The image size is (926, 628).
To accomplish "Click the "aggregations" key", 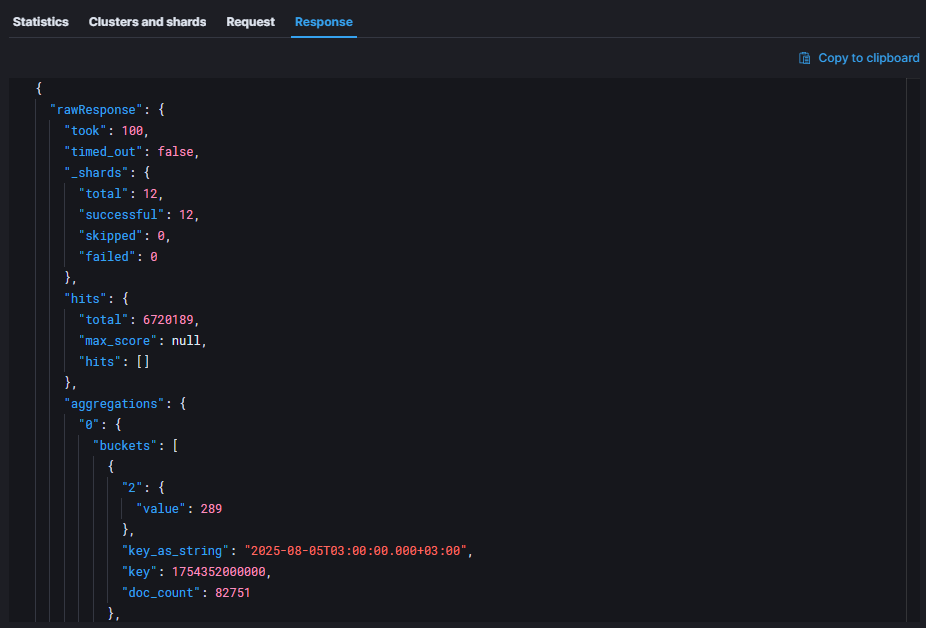I will coord(114,404).
